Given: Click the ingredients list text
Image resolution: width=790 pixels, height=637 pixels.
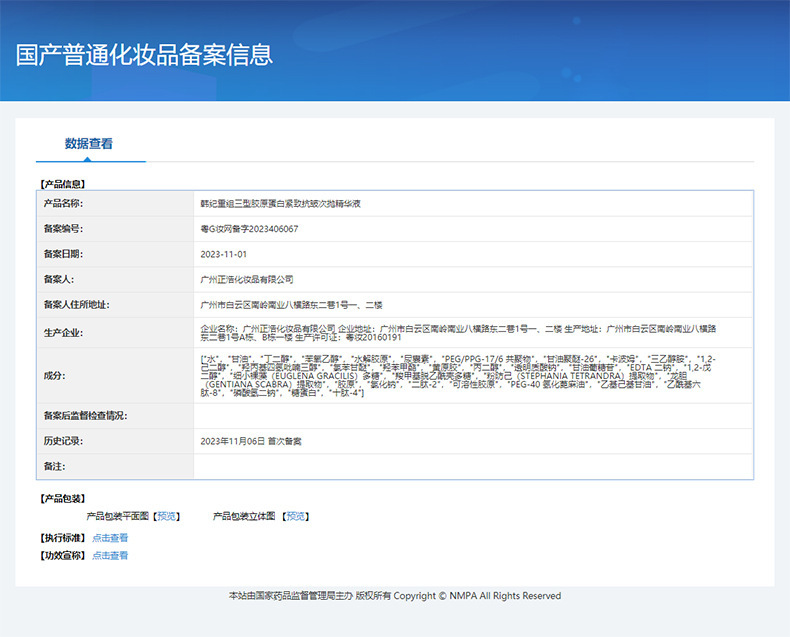Looking at the screenshot, I should [x=458, y=375].
